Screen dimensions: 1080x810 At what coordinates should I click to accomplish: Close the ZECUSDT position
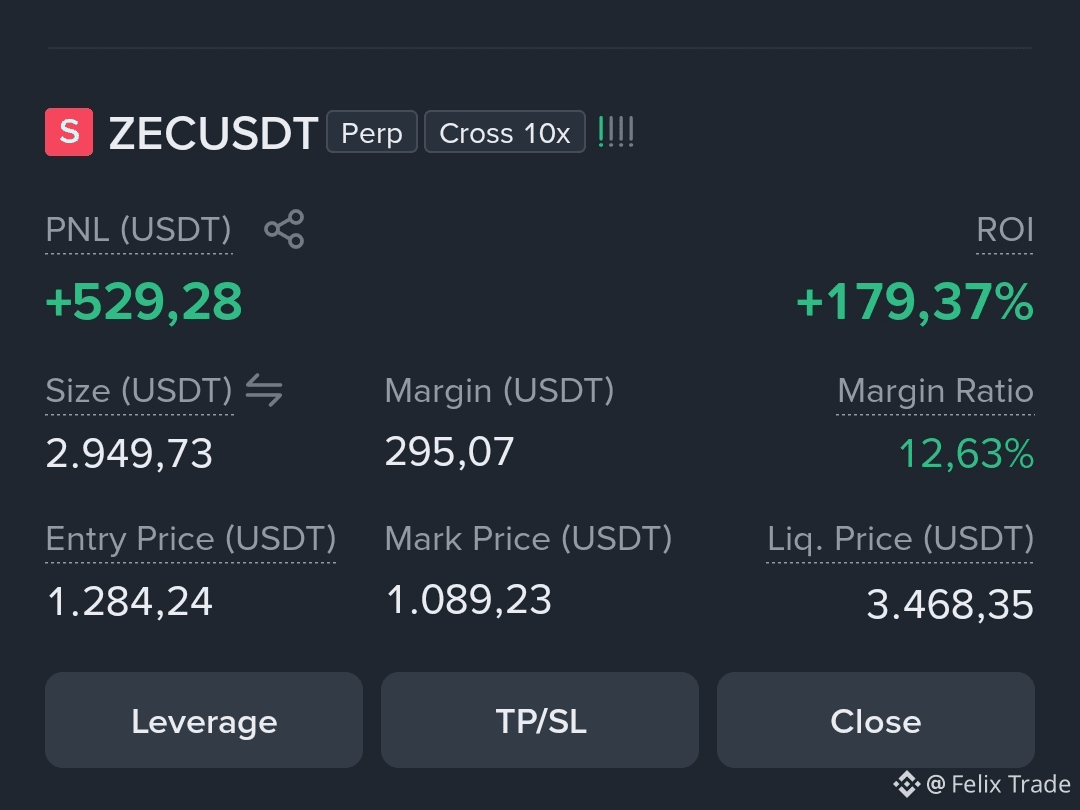(x=876, y=720)
